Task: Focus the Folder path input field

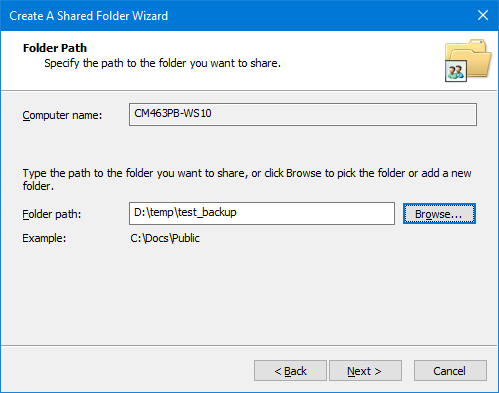Action: click(262, 213)
